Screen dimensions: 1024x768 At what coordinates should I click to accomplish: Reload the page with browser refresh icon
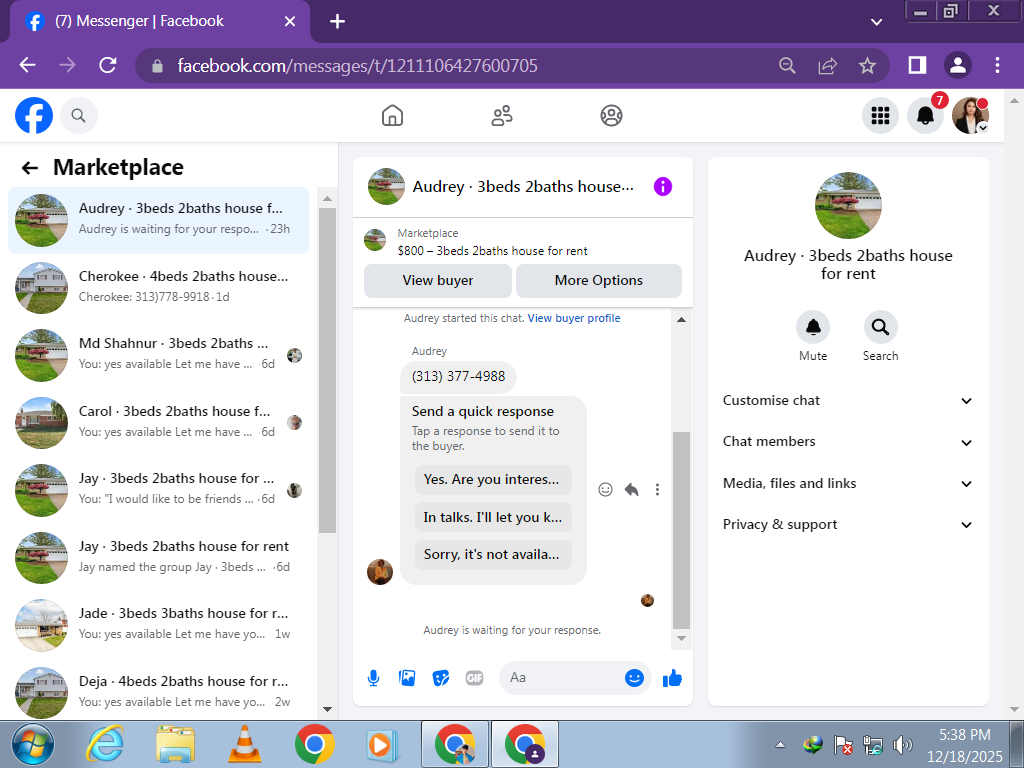click(x=108, y=65)
